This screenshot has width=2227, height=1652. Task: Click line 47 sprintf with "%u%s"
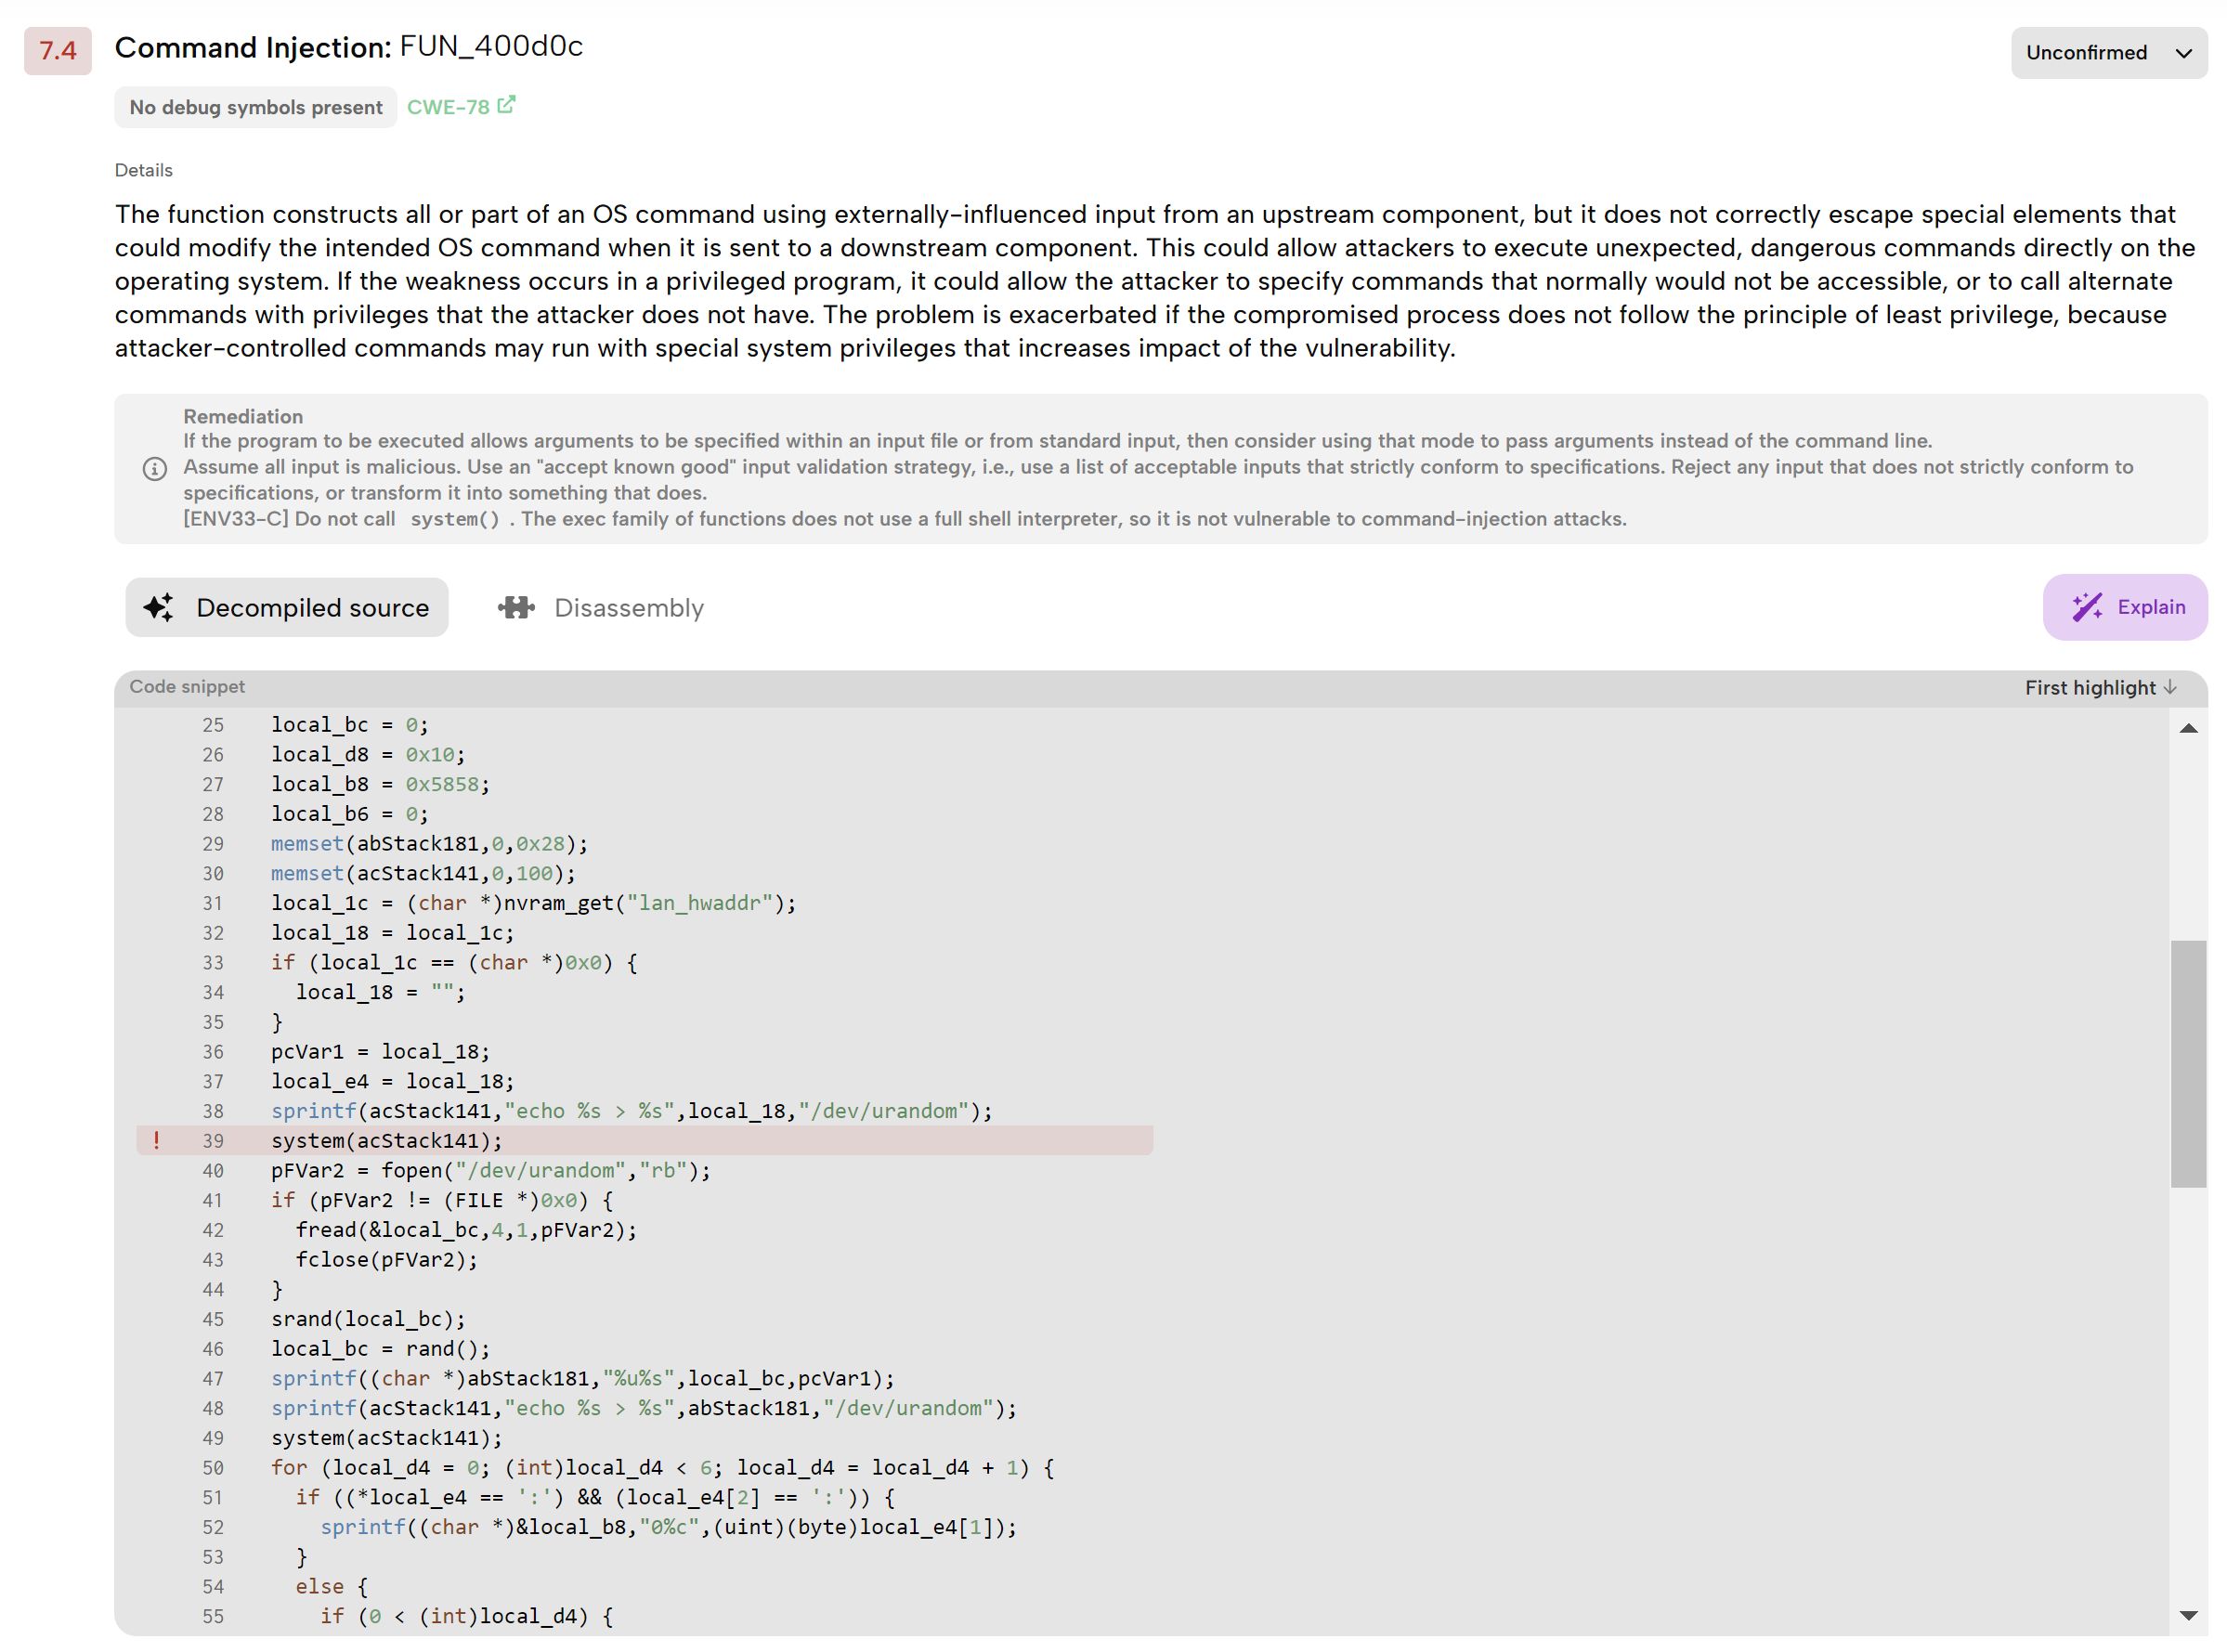[582, 1379]
